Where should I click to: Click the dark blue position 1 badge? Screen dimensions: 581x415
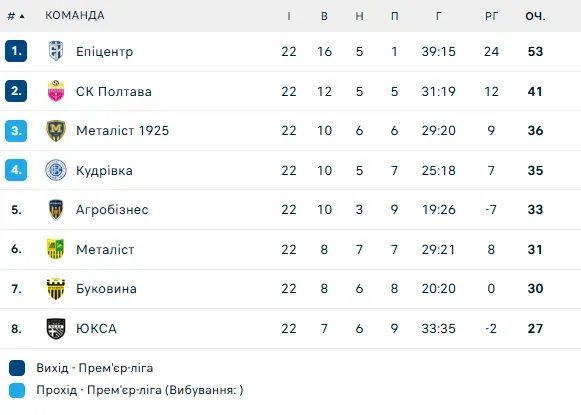pos(16,51)
